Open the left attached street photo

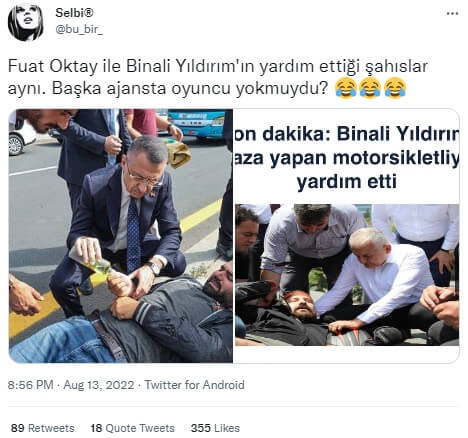click(x=121, y=236)
